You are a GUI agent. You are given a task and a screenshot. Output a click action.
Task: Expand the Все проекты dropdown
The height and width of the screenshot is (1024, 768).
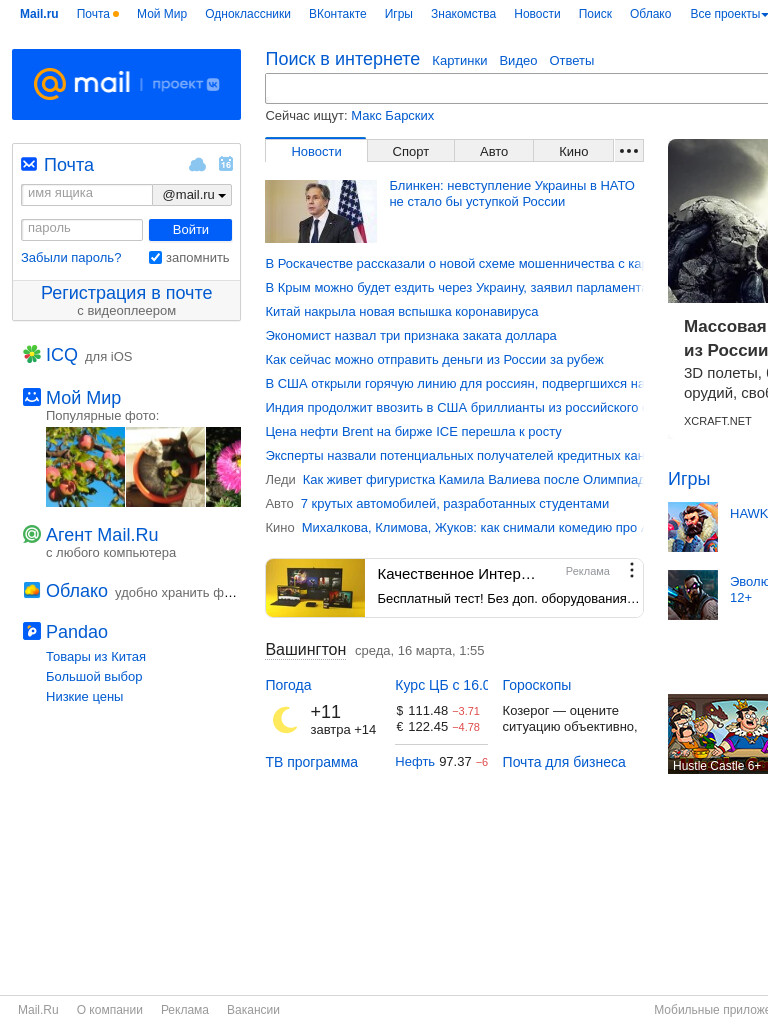point(728,14)
